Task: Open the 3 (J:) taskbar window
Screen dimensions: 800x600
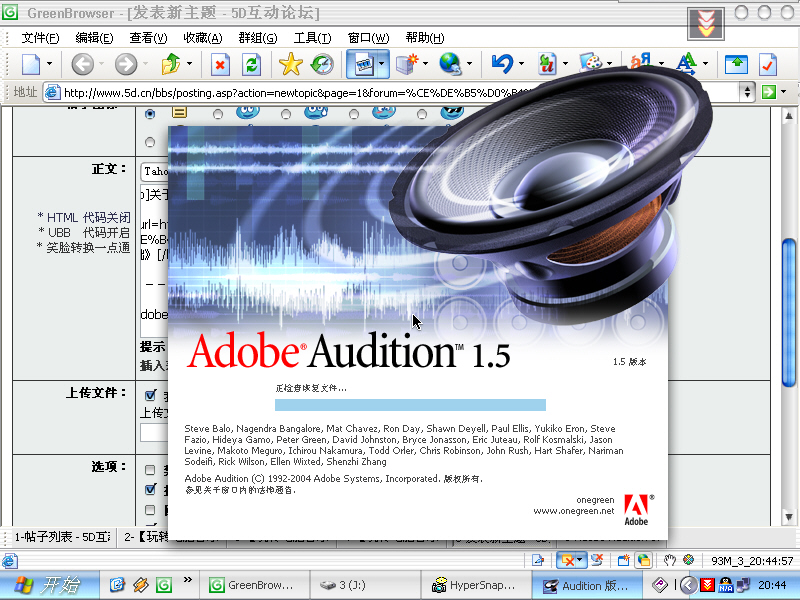Action: [364, 585]
